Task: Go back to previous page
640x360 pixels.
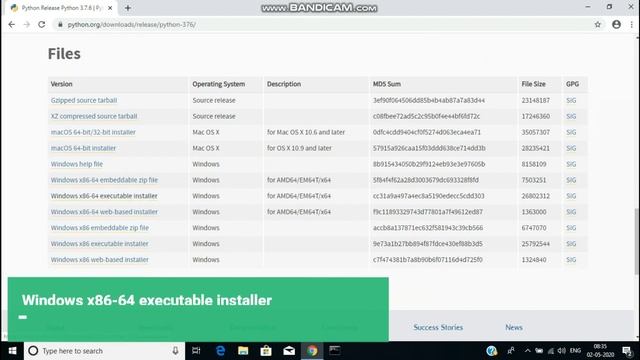Action: click(11, 24)
